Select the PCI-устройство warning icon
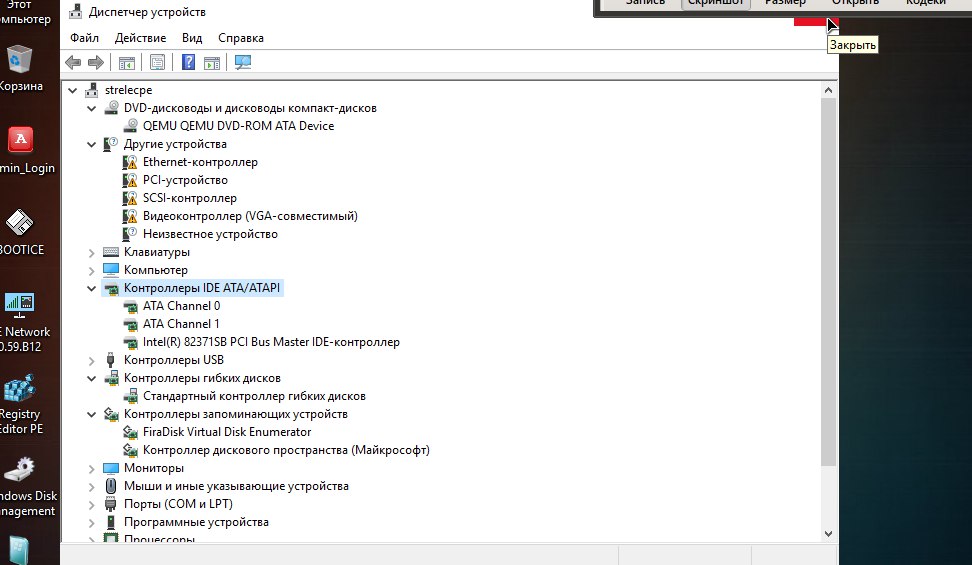 tap(130, 180)
